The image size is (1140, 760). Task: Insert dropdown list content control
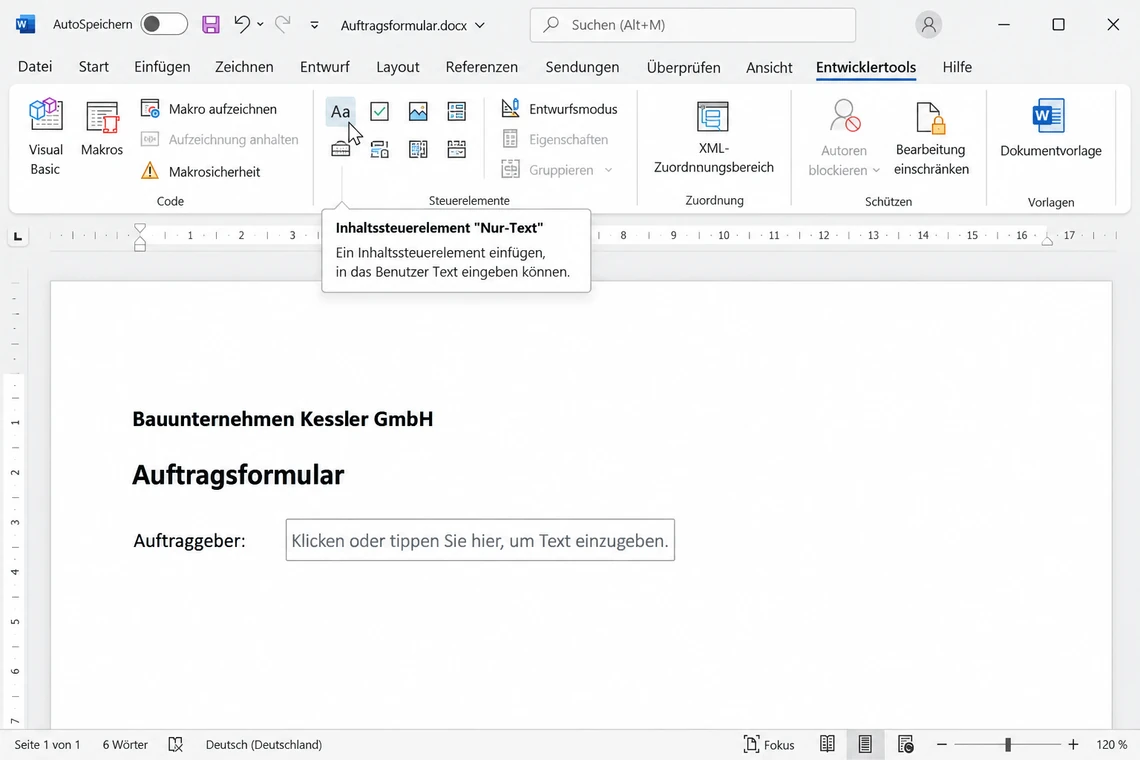pyautogui.click(x=418, y=150)
